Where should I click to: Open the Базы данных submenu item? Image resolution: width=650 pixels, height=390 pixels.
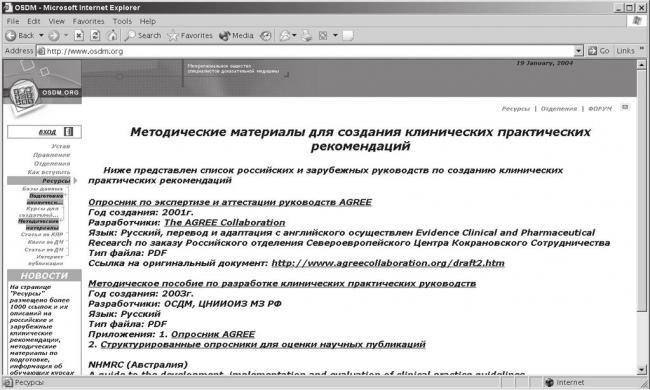(42, 189)
